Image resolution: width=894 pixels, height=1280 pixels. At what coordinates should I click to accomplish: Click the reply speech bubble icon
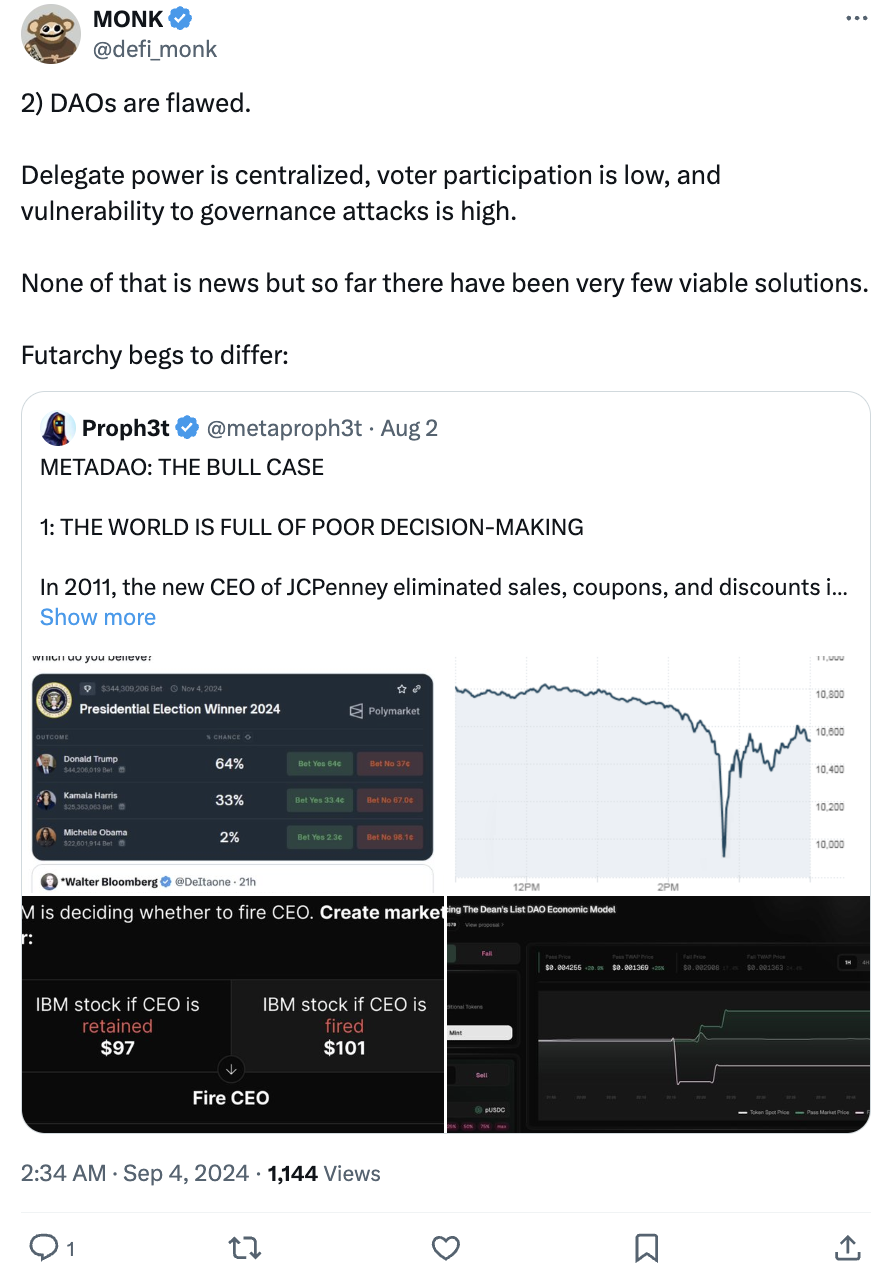point(44,1247)
